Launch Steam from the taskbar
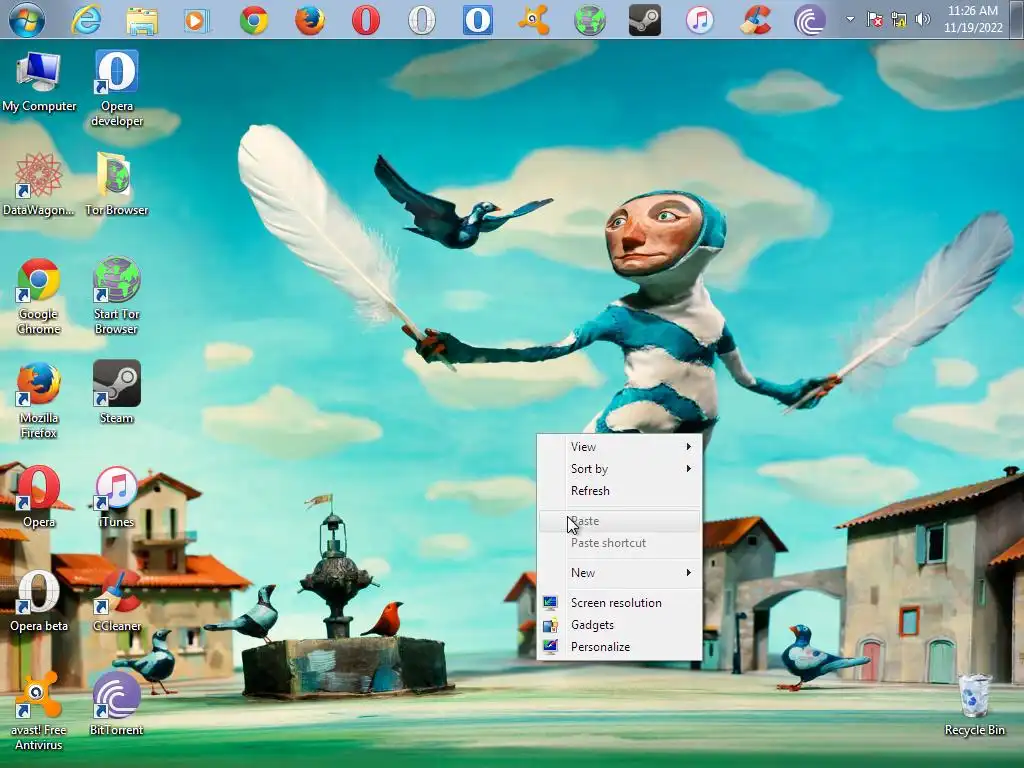 (x=645, y=20)
